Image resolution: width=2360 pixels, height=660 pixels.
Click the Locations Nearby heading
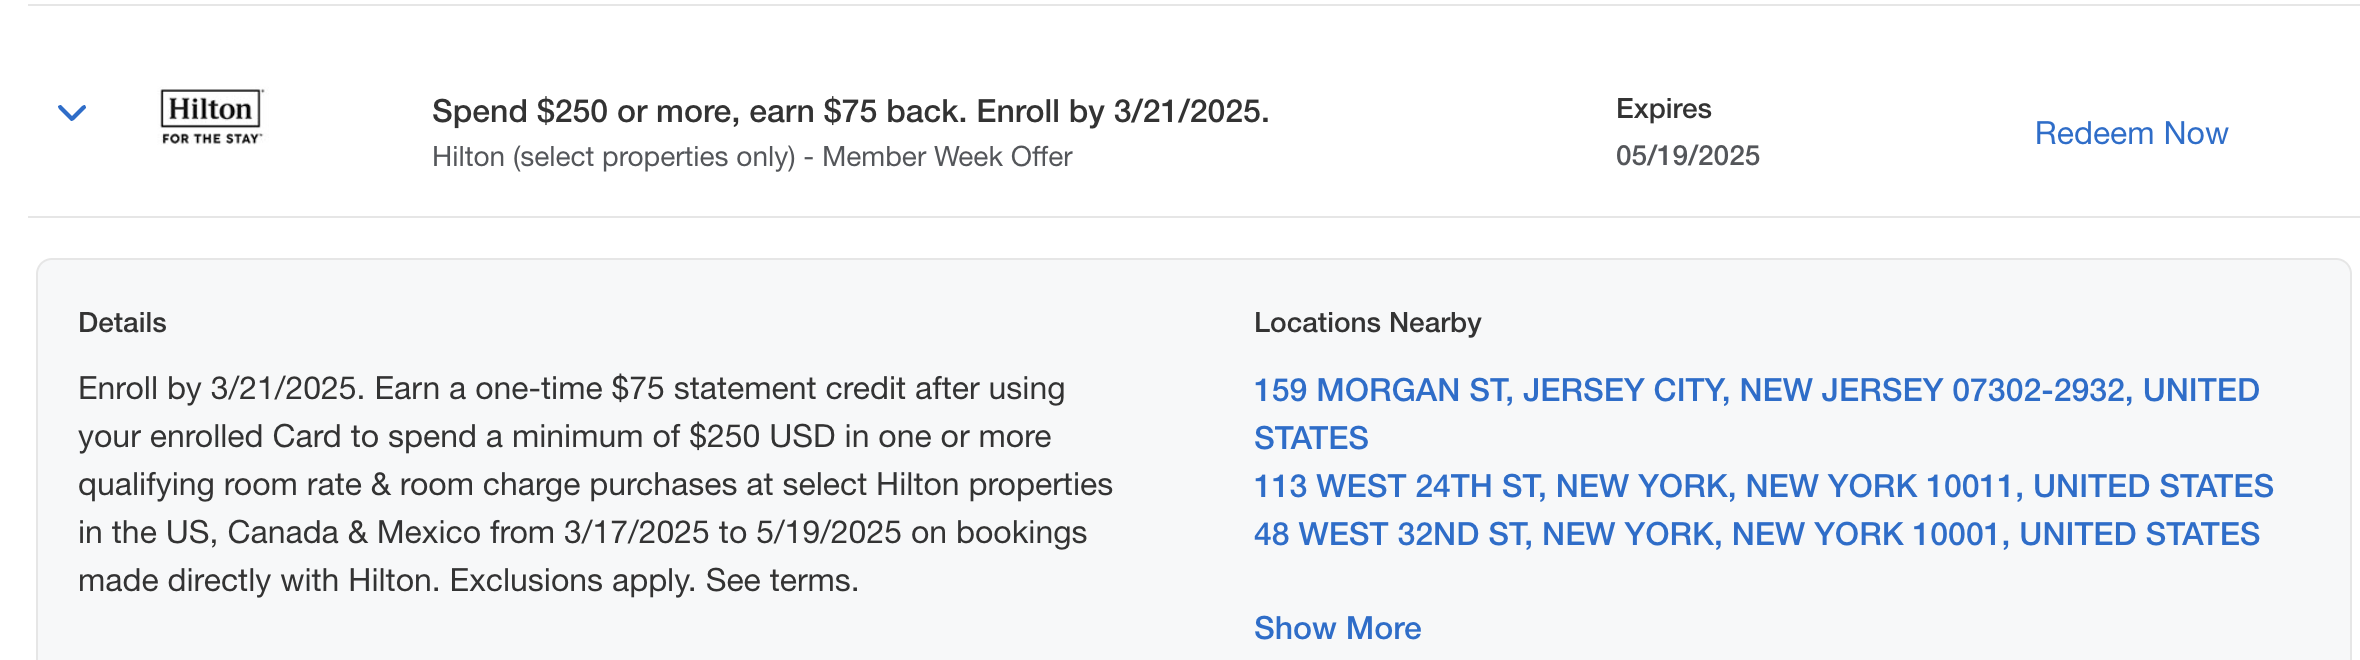(1367, 323)
